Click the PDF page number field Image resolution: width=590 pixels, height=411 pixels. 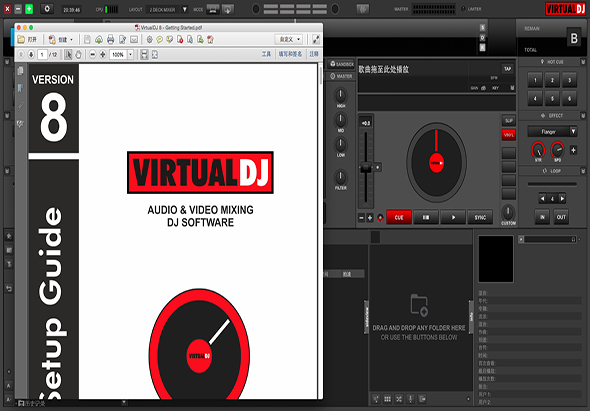click(x=42, y=55)
